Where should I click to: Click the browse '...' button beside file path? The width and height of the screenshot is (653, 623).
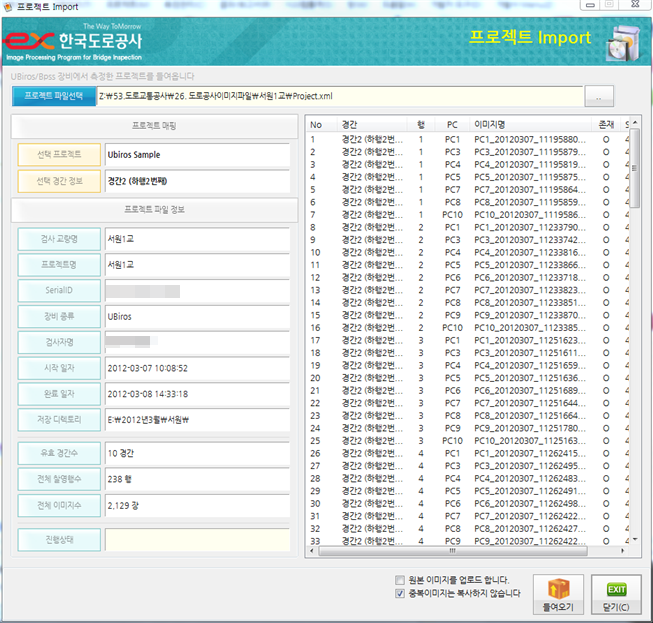tap(599, 96)
